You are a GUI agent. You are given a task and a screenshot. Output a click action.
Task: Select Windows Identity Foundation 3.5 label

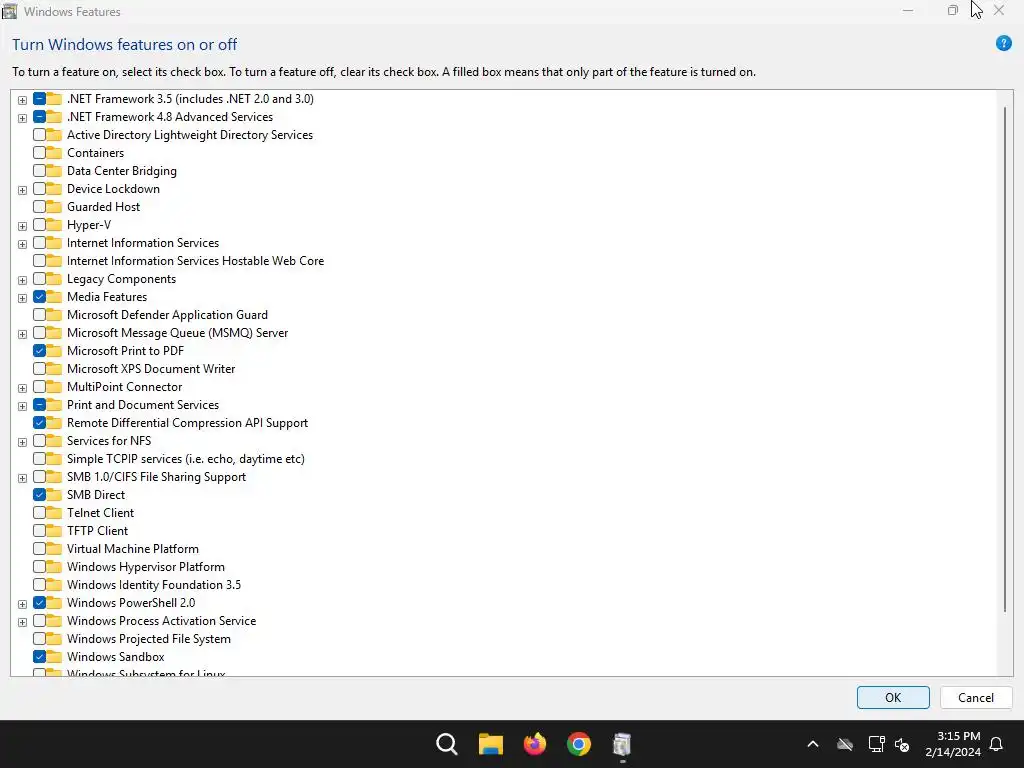point(153,584)
